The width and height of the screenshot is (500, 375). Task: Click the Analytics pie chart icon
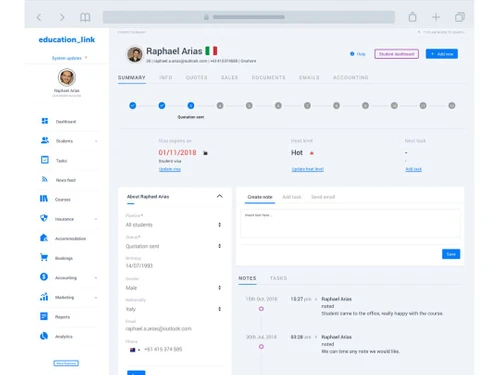(44, 336)
